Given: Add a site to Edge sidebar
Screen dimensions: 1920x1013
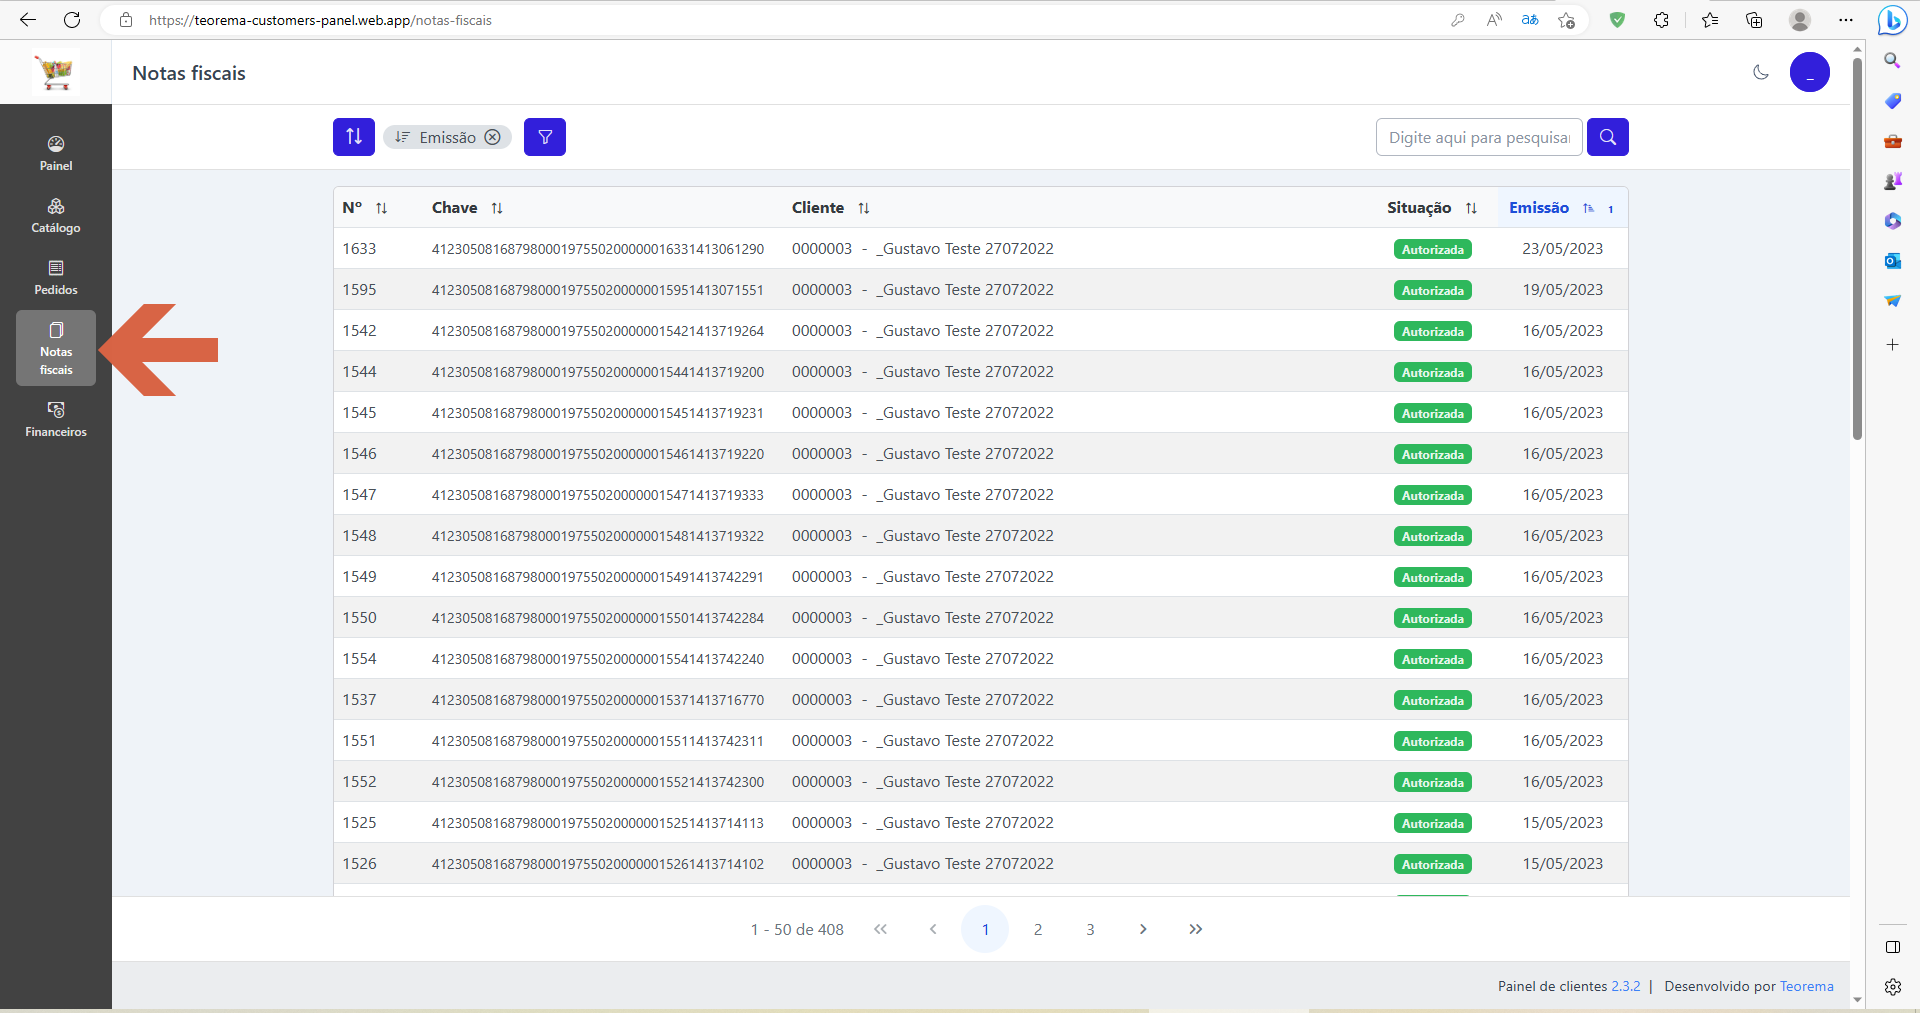Looking at the screenshot, I should 1892,345.
